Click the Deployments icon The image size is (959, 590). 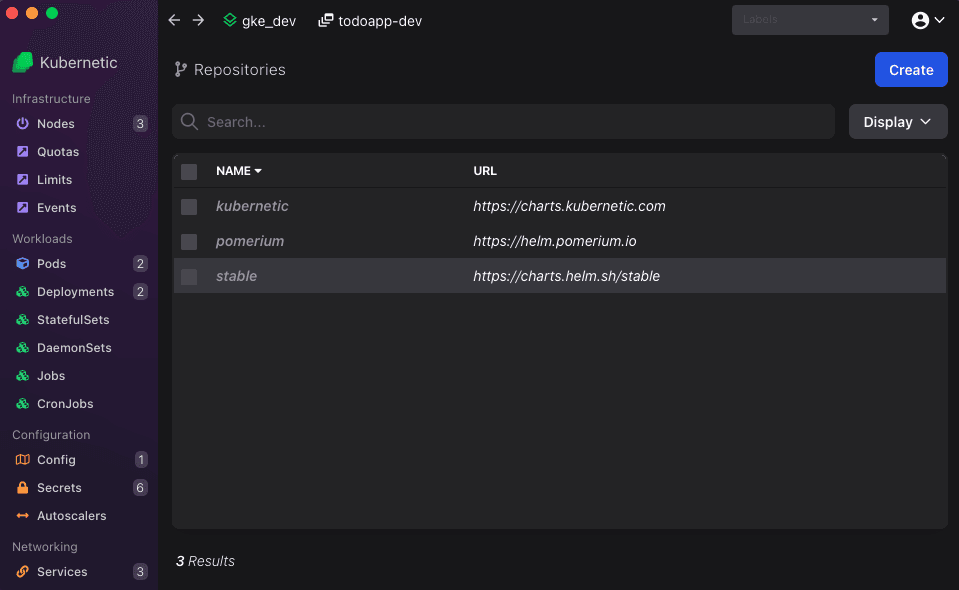[23, 292]
